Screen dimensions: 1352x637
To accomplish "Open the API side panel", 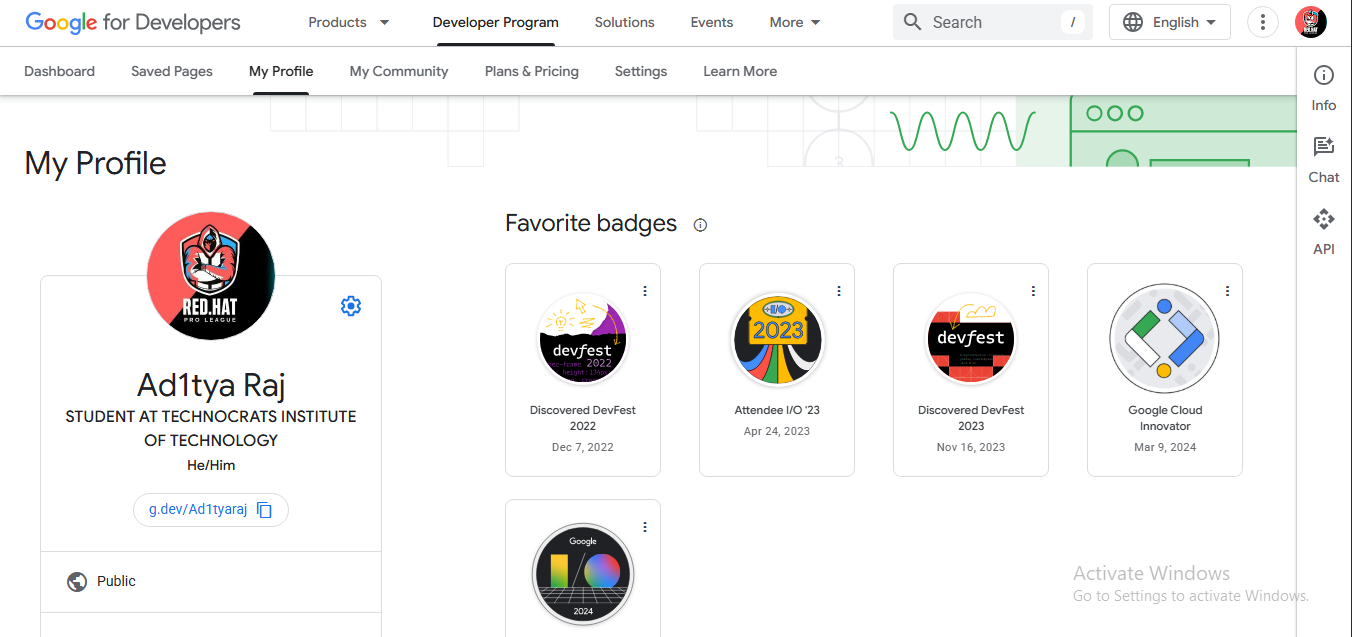I will (1324, 232).
